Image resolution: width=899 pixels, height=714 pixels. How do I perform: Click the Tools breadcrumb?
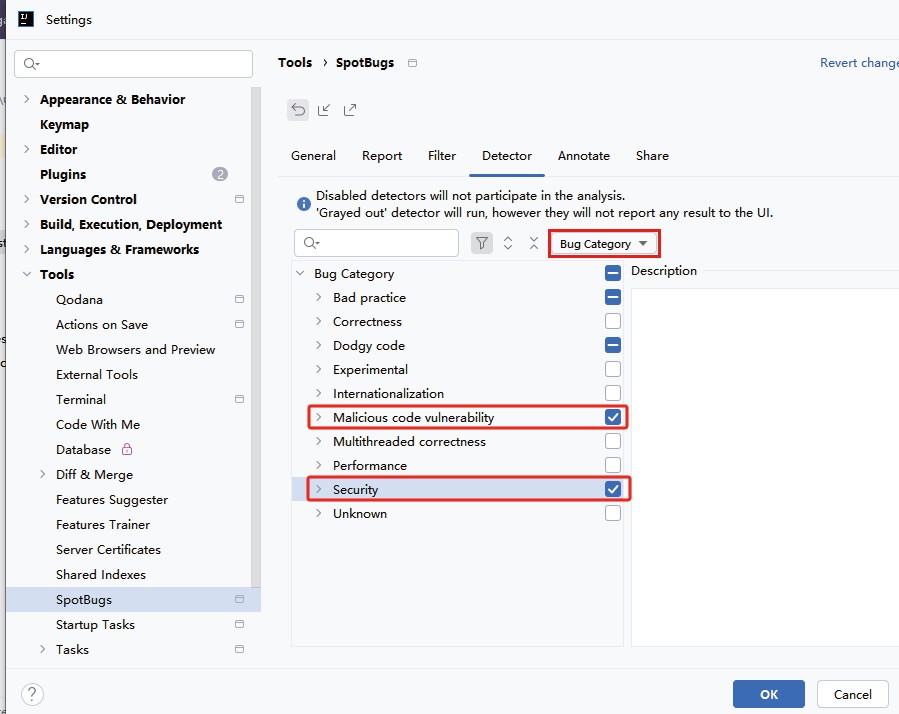(x=295, y=63)
